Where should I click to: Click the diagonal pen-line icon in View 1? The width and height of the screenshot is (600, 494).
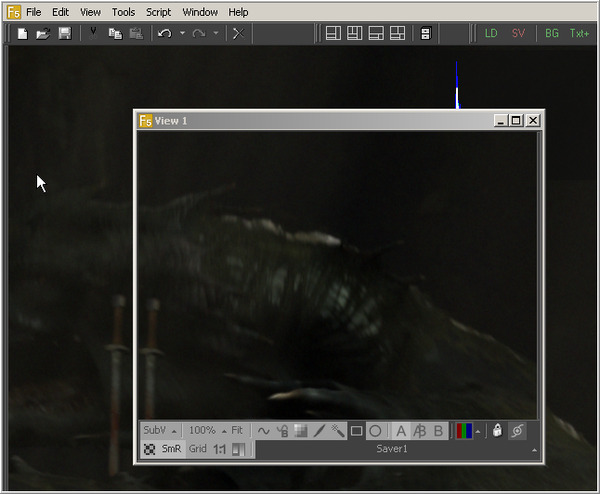click(319, 431)
